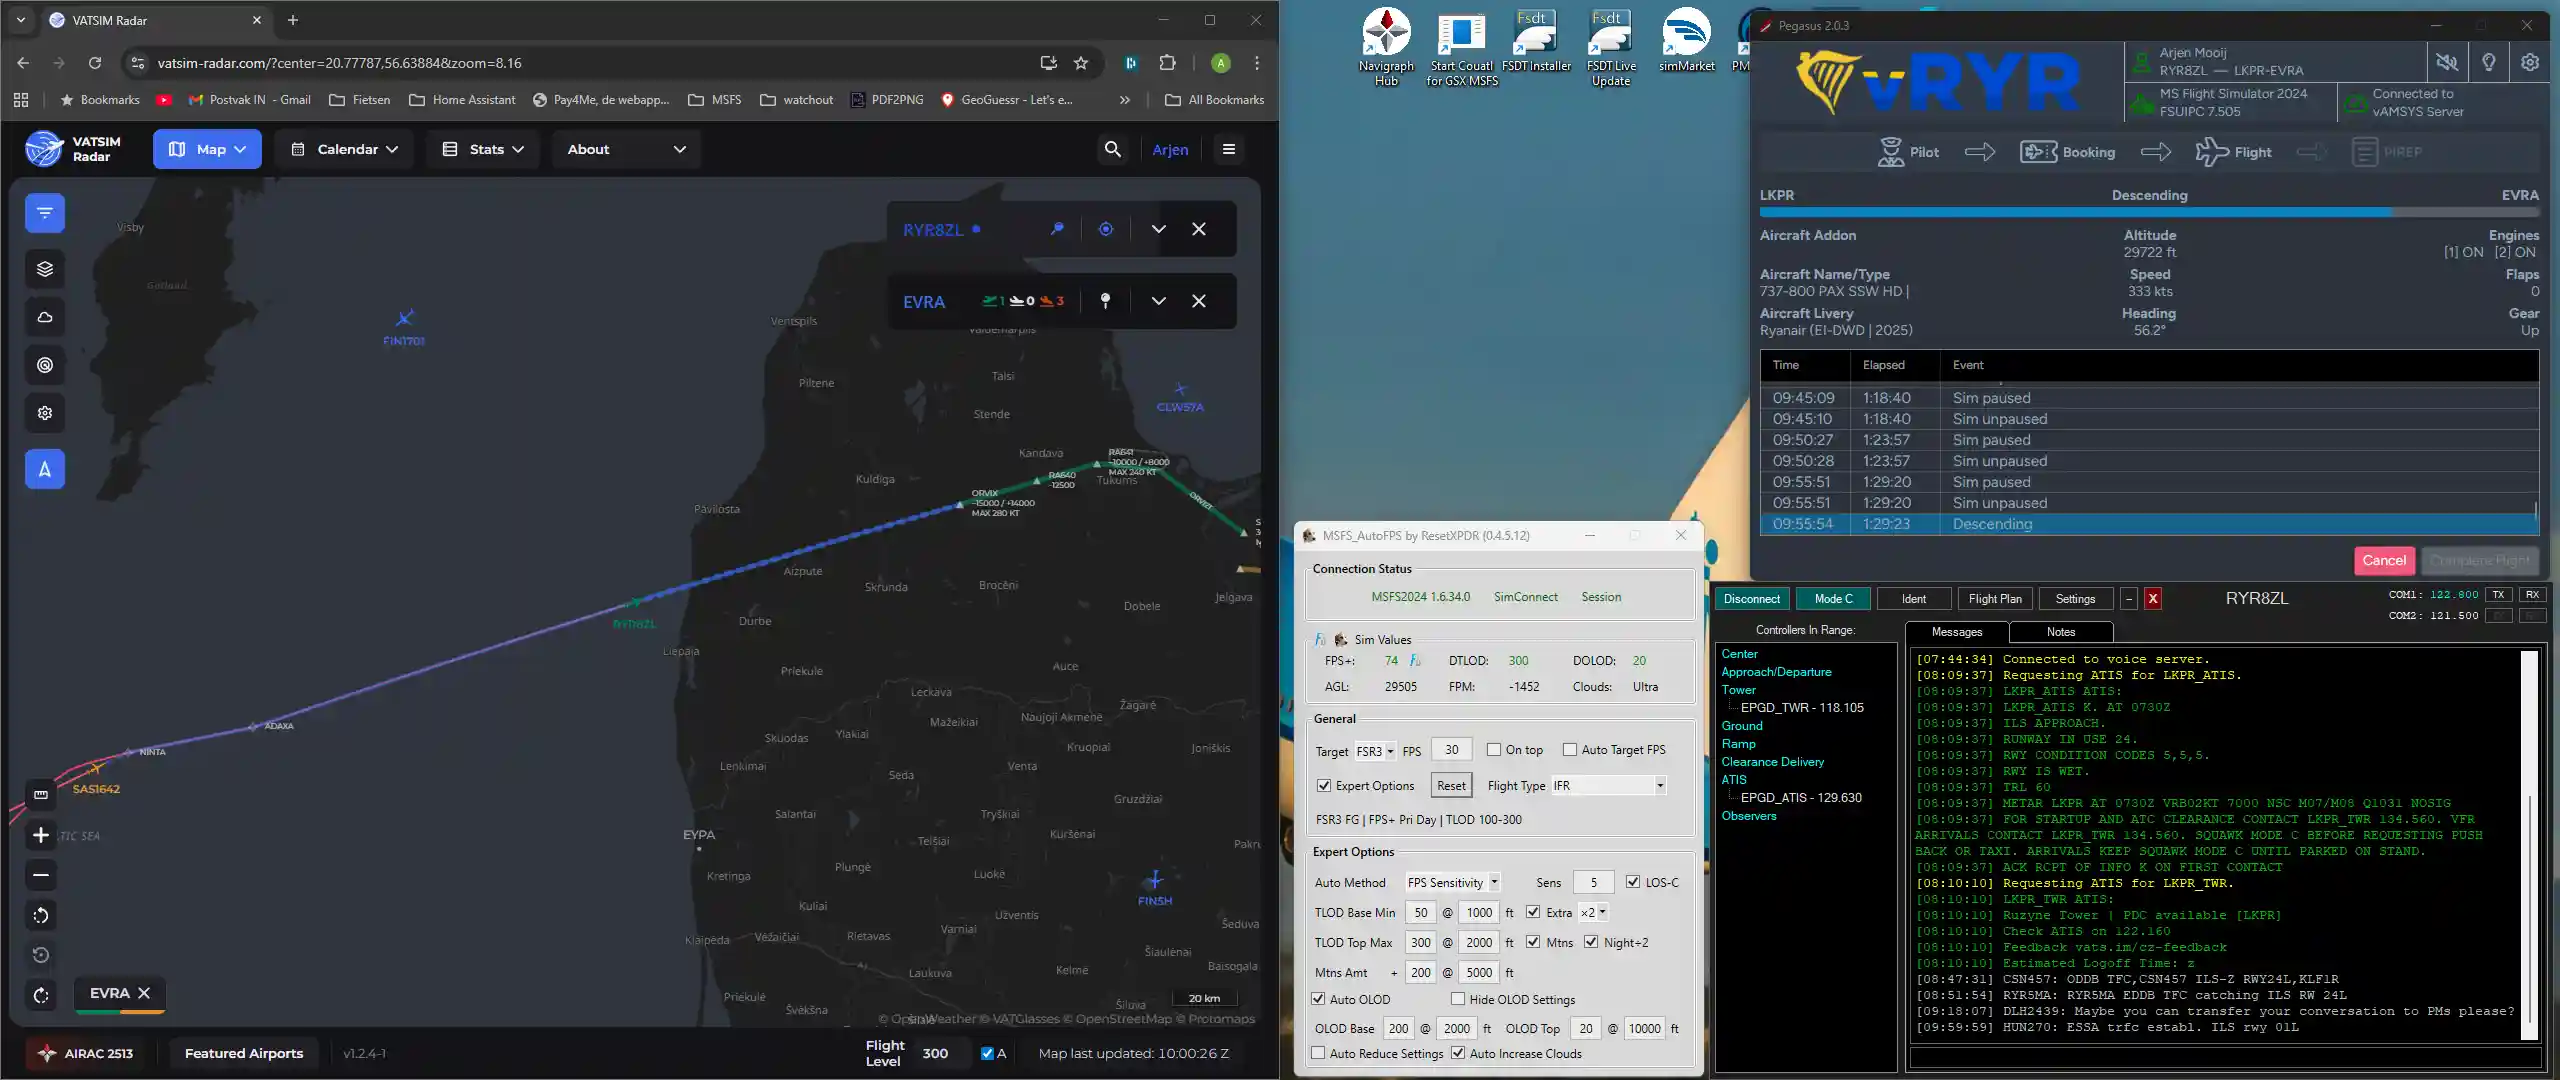
Task: Select the Messages tab in vPilot
Action: [x=1956, y=631]
